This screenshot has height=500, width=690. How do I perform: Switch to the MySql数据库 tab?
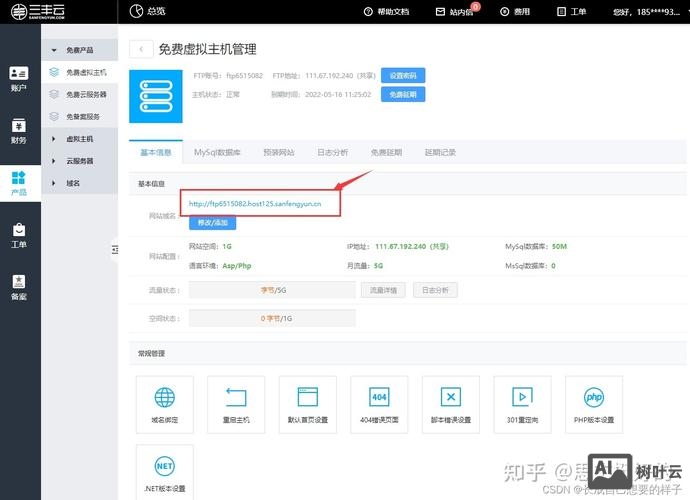tap(217, 152)
